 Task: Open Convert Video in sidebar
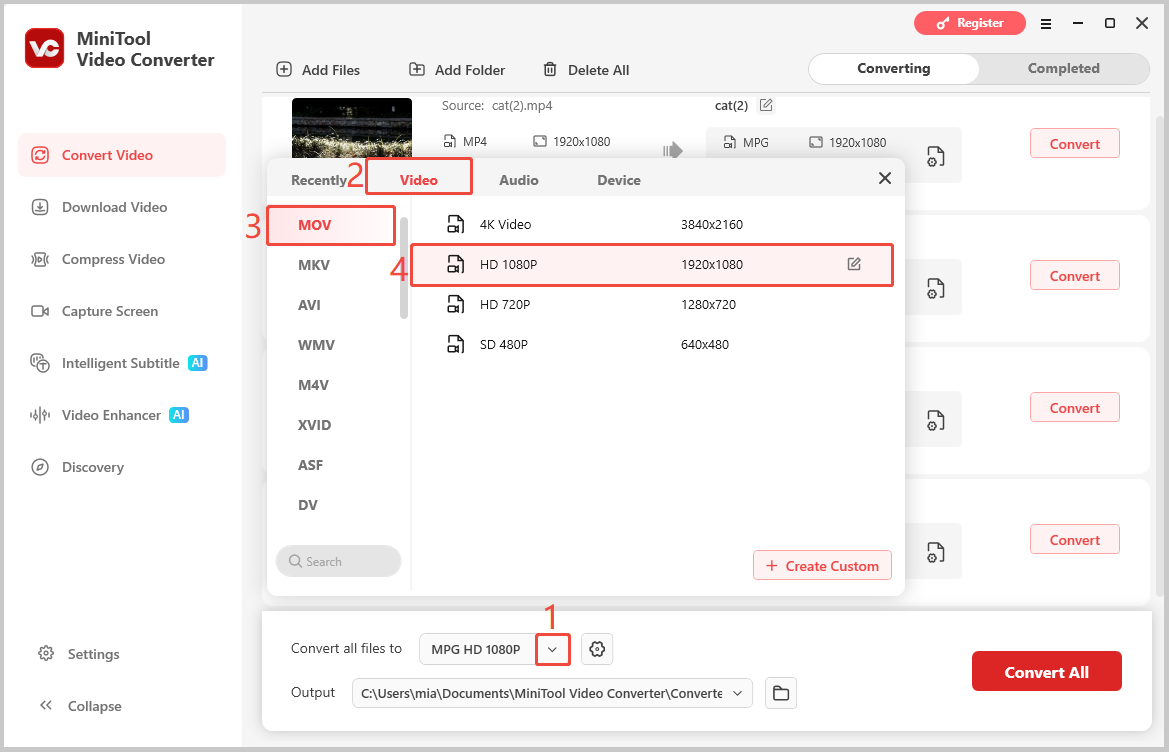point(122,155)
